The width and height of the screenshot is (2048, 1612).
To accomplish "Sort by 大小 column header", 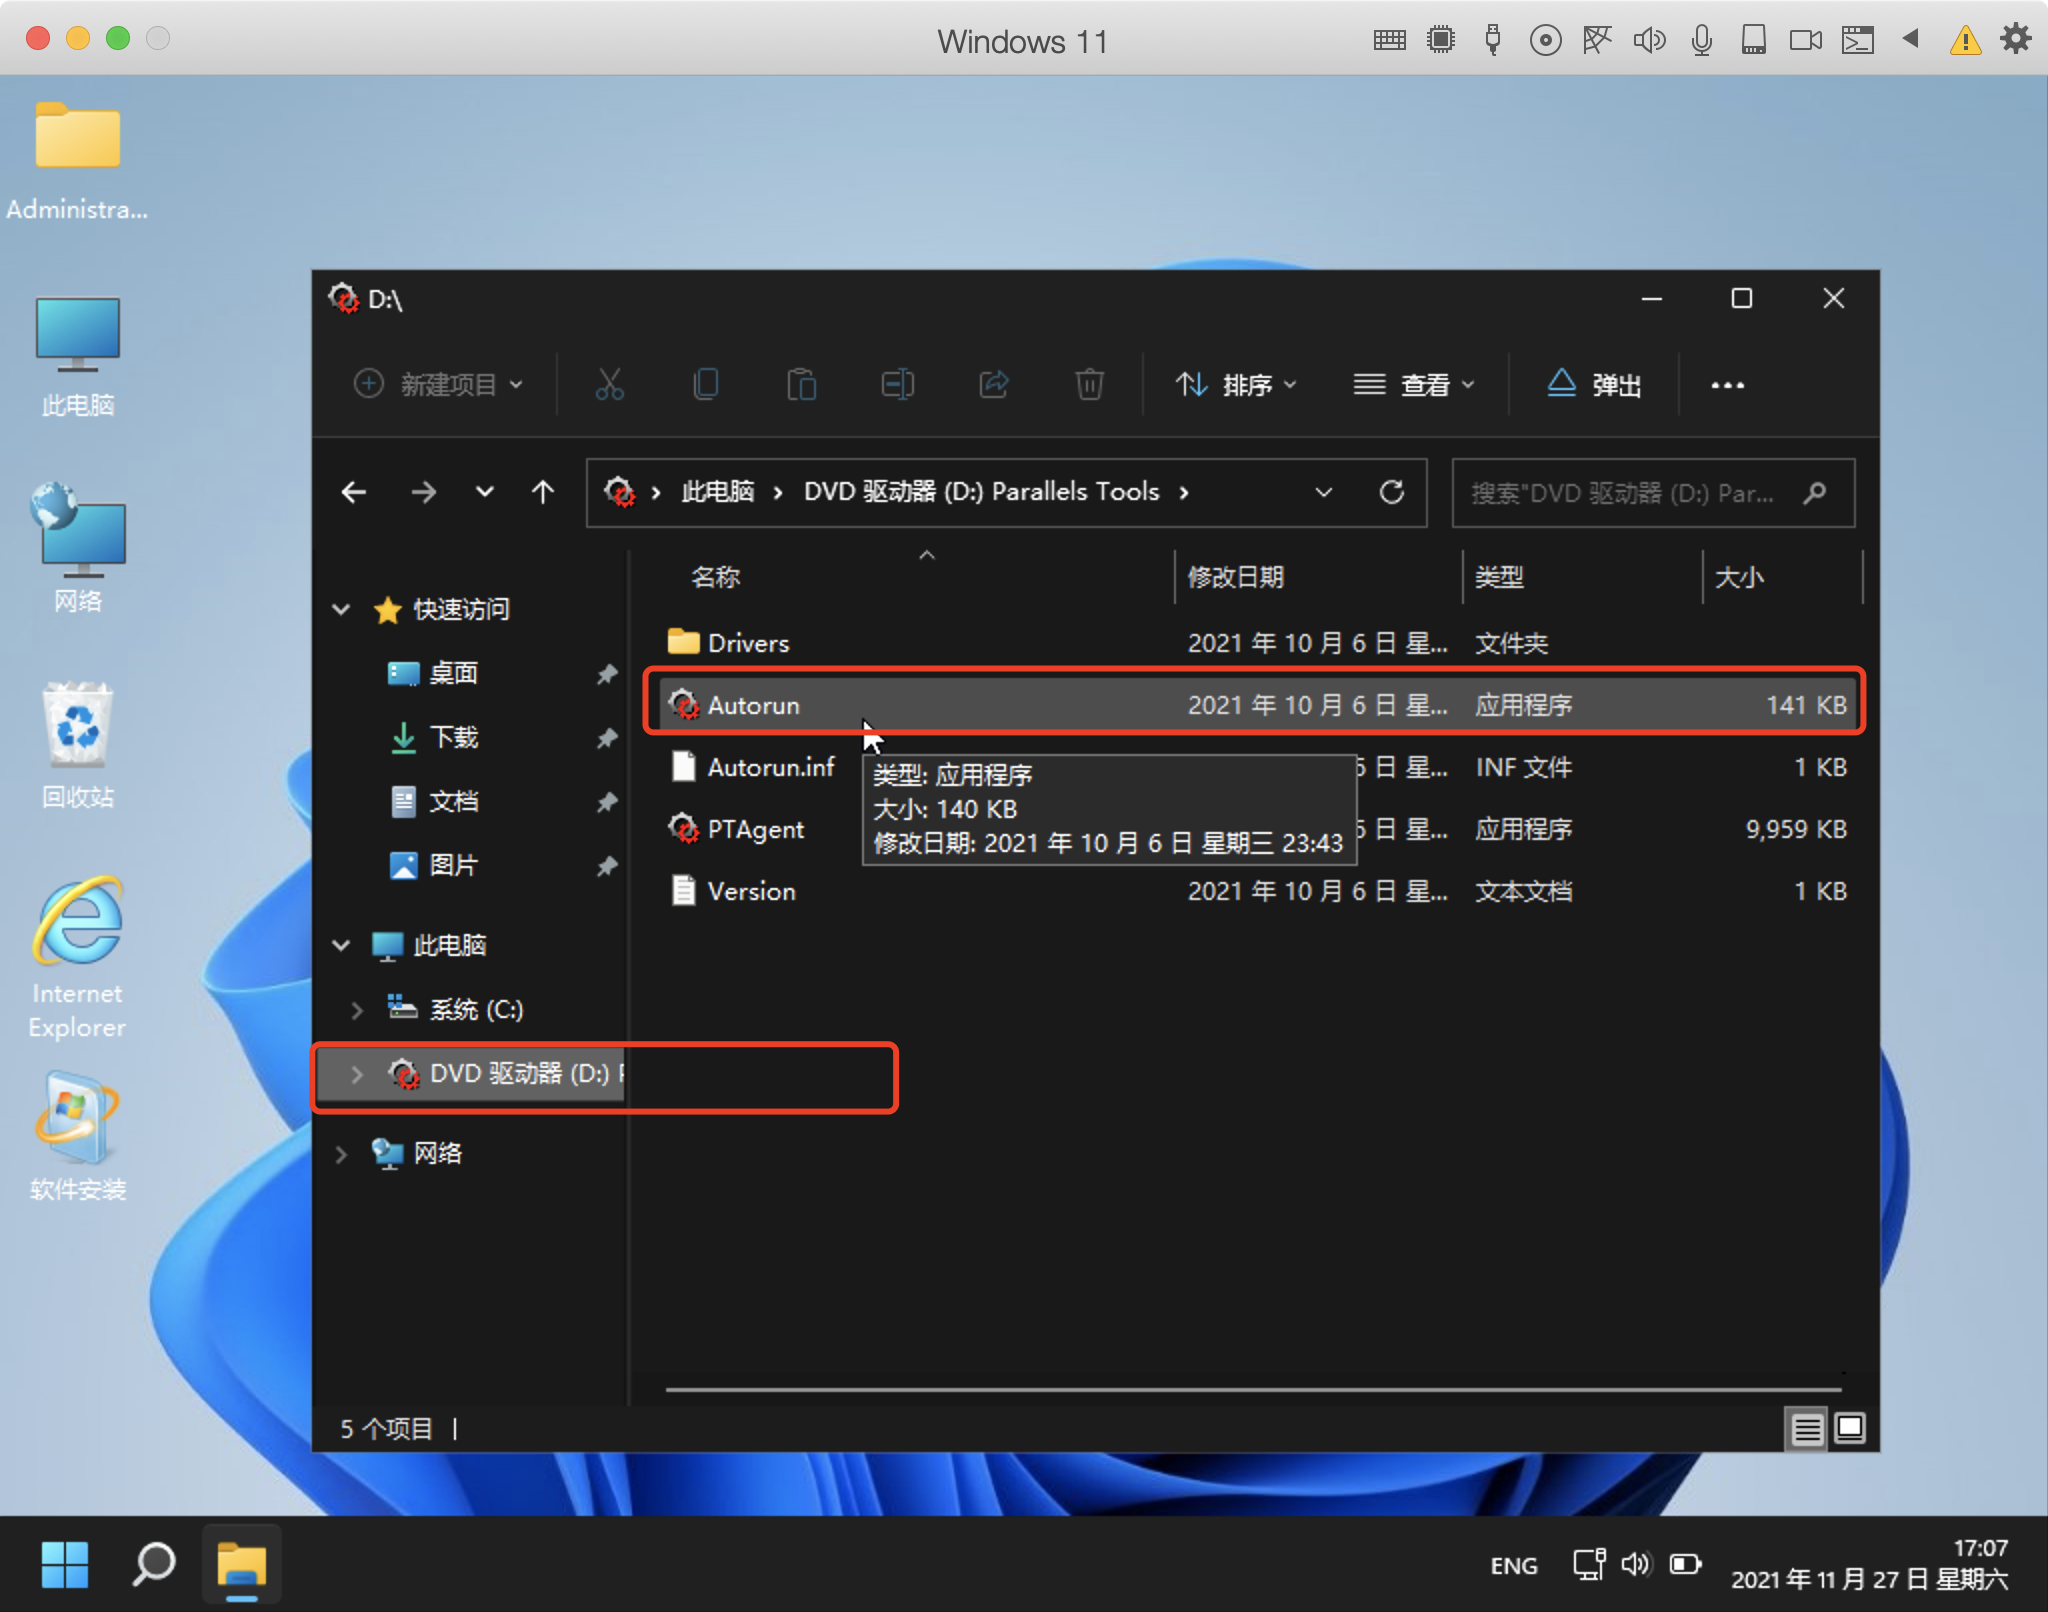I will click(x=1739, y=577).
